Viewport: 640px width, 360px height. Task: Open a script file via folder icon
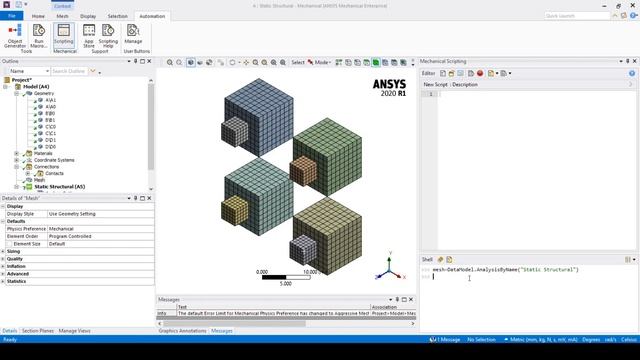(451, 73)
